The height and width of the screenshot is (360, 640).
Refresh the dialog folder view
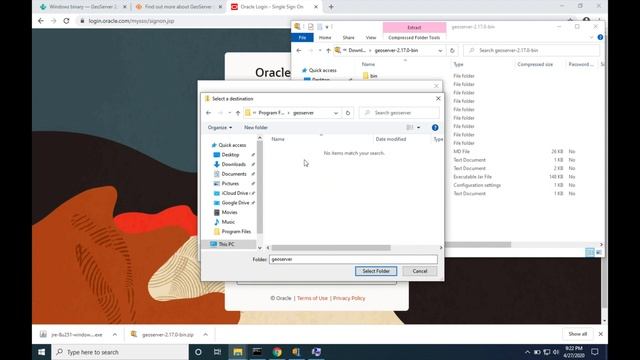click(348, 113)
